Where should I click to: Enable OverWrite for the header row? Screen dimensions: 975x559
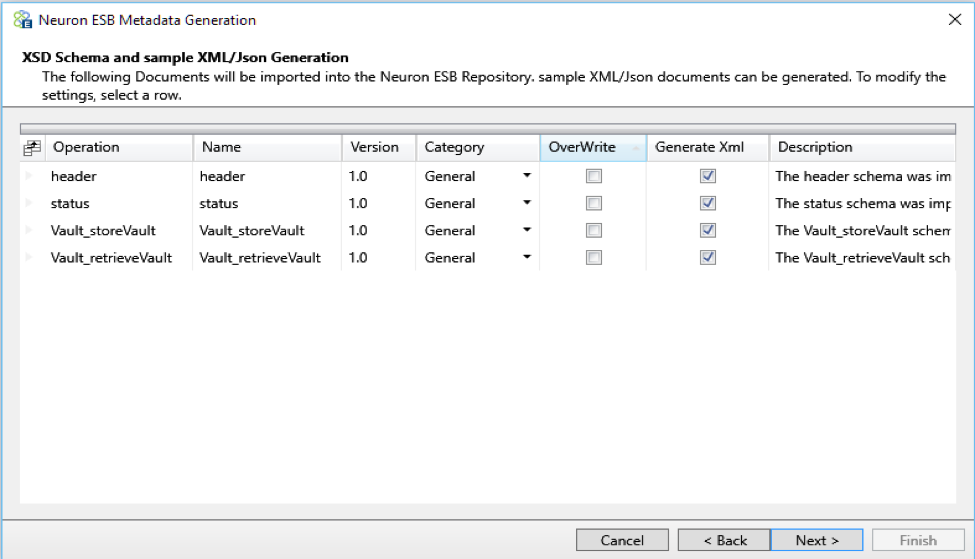coord(594,176)
